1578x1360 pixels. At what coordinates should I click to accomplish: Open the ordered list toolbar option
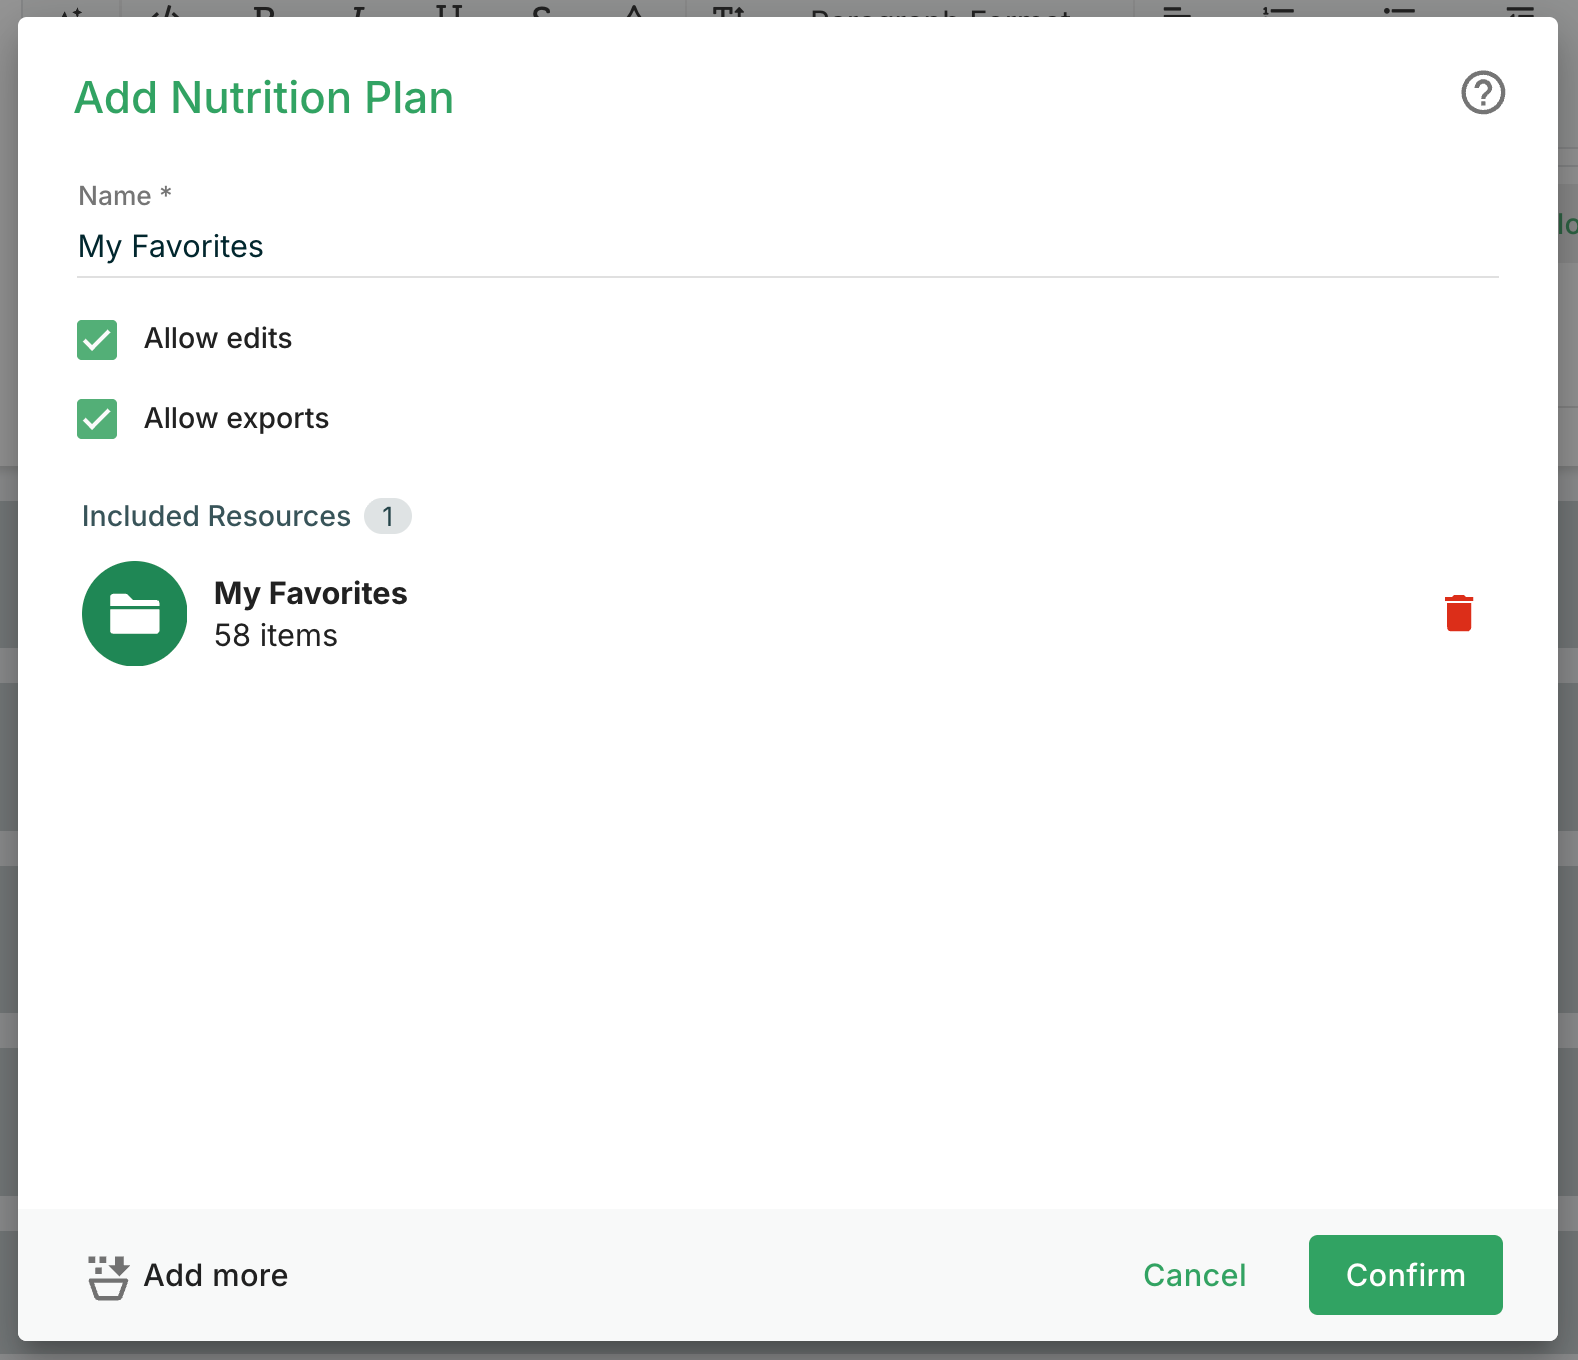click(1278, 9)
